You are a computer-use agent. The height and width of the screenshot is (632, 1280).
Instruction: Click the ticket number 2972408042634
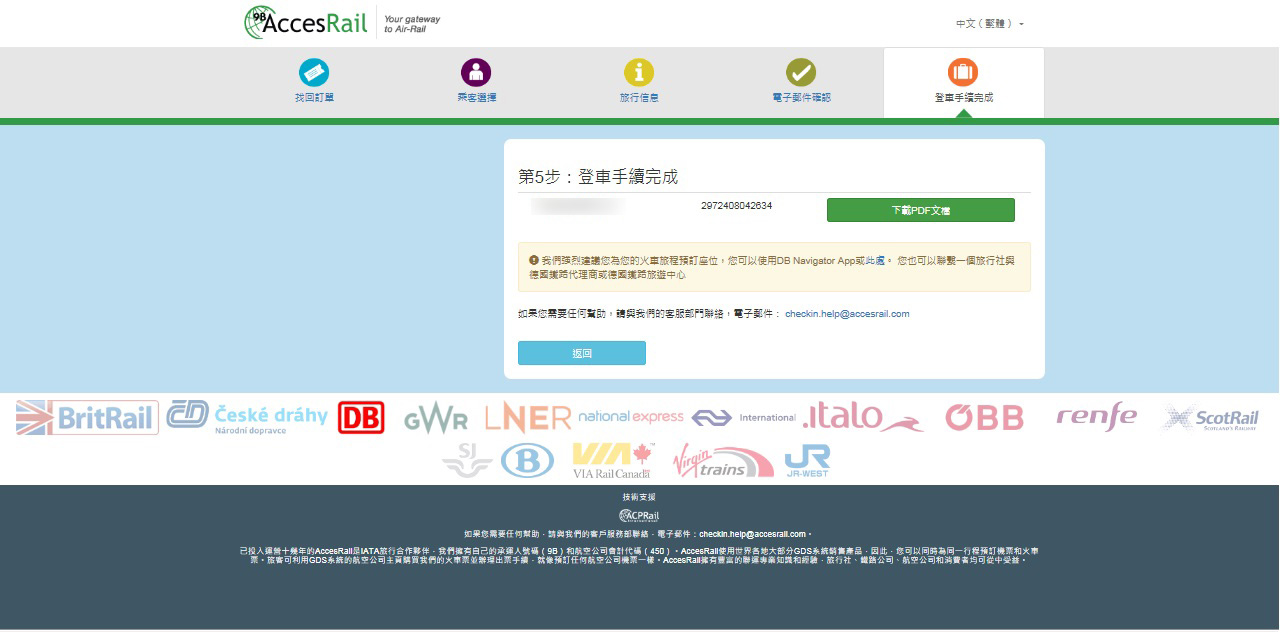736,206
